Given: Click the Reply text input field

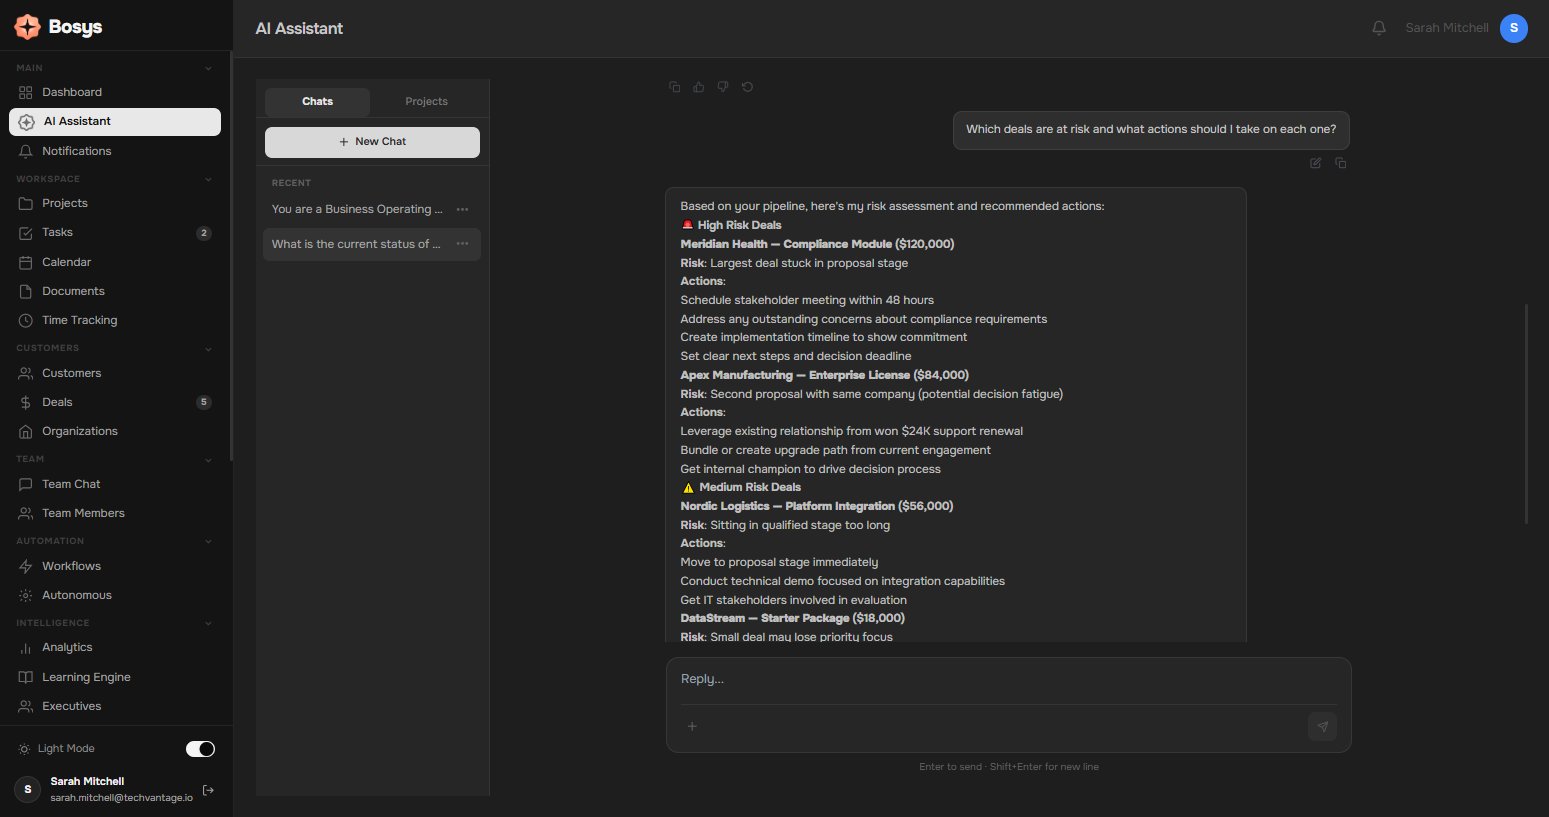Looking at the screenshot, I should pos(1008,679).
